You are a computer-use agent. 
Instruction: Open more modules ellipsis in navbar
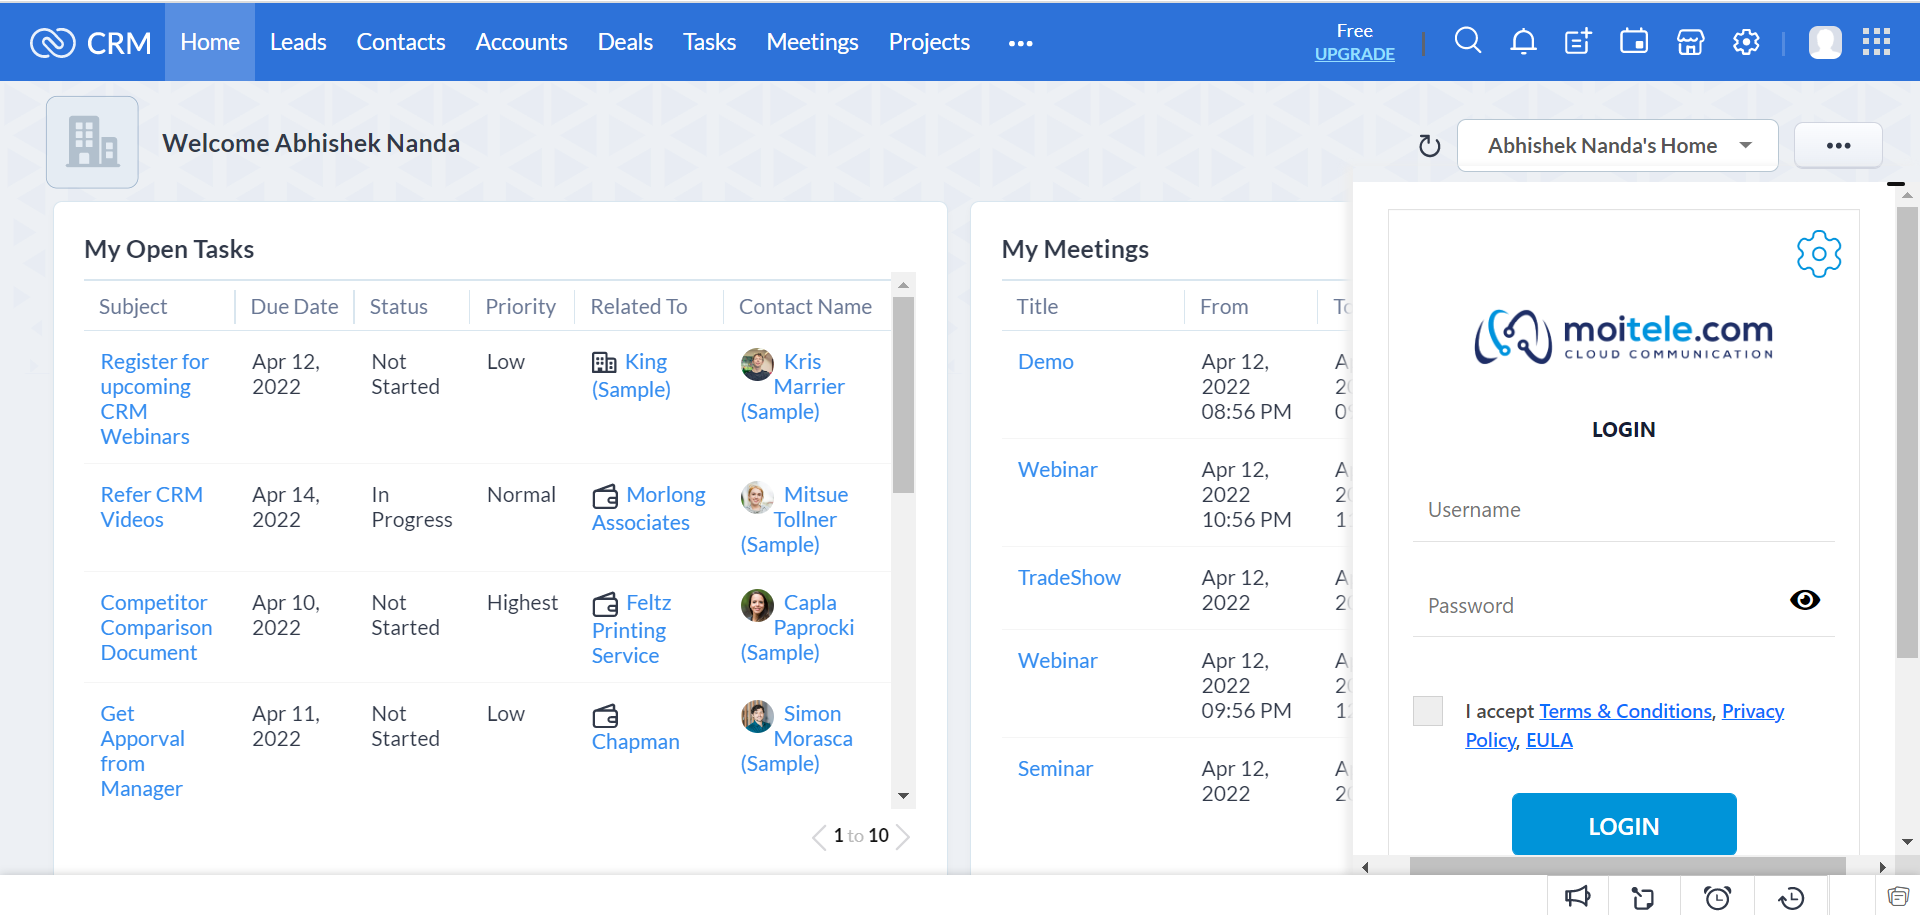[x=1020, y=43]
